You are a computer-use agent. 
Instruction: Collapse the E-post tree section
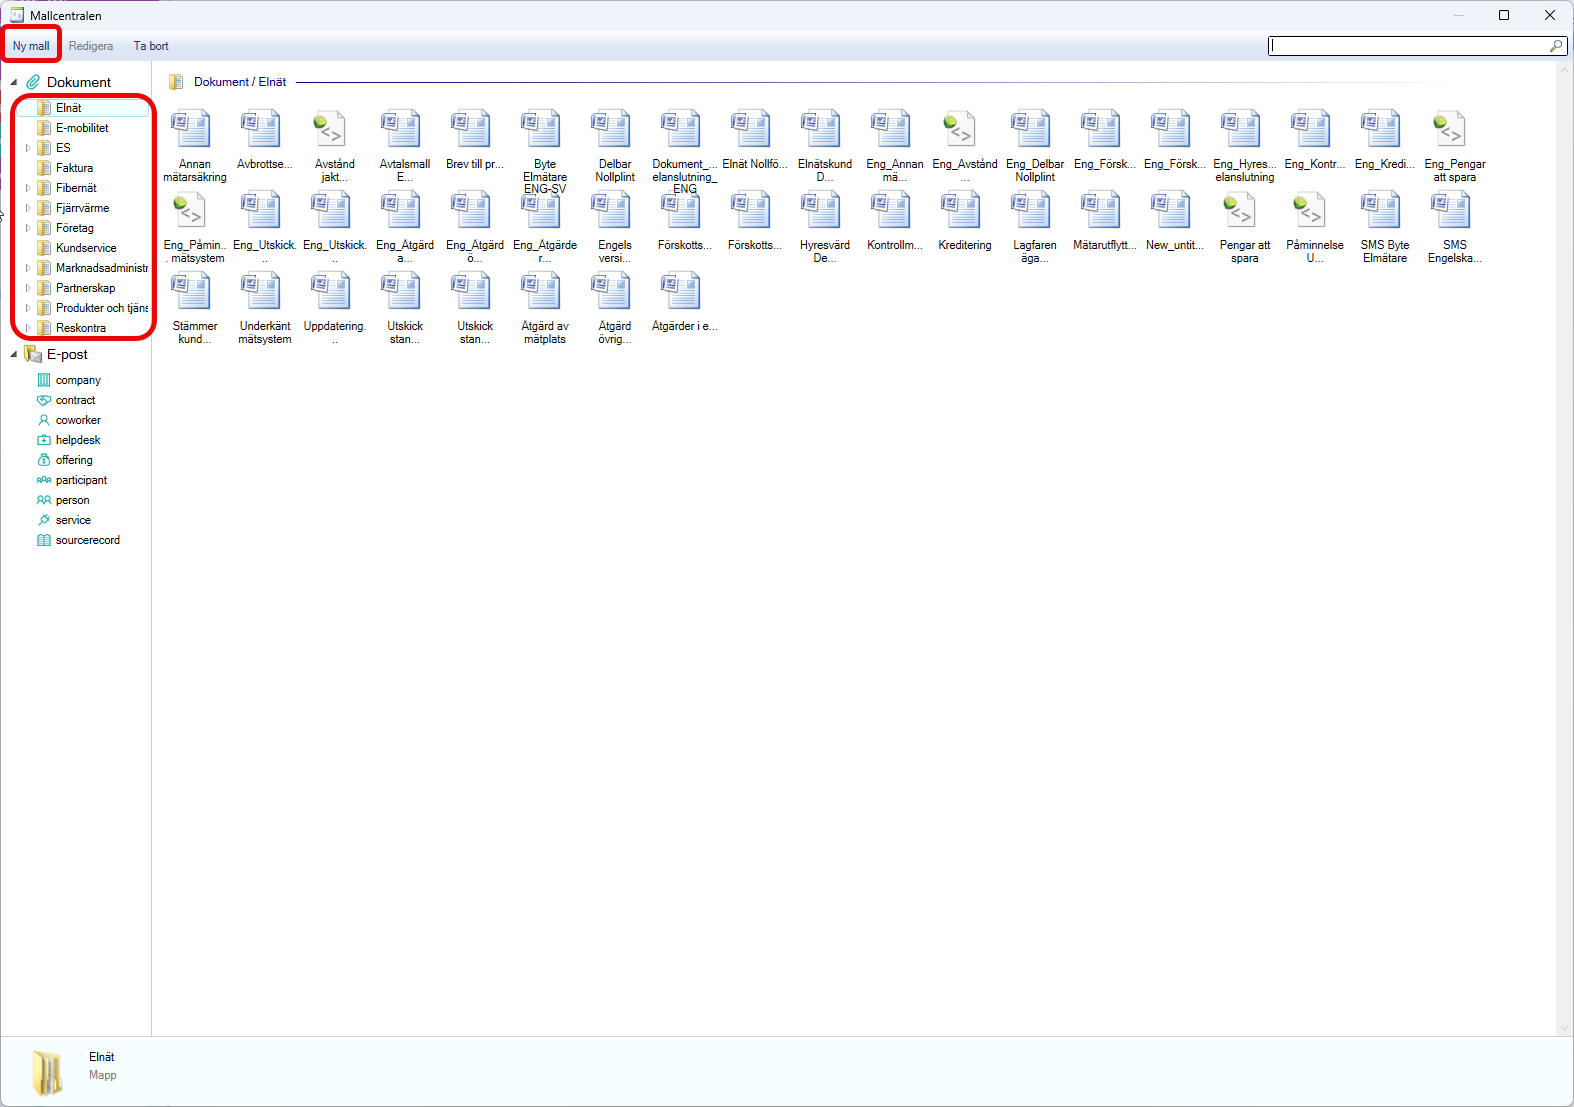pyautogui.click(x=14, y=354)
